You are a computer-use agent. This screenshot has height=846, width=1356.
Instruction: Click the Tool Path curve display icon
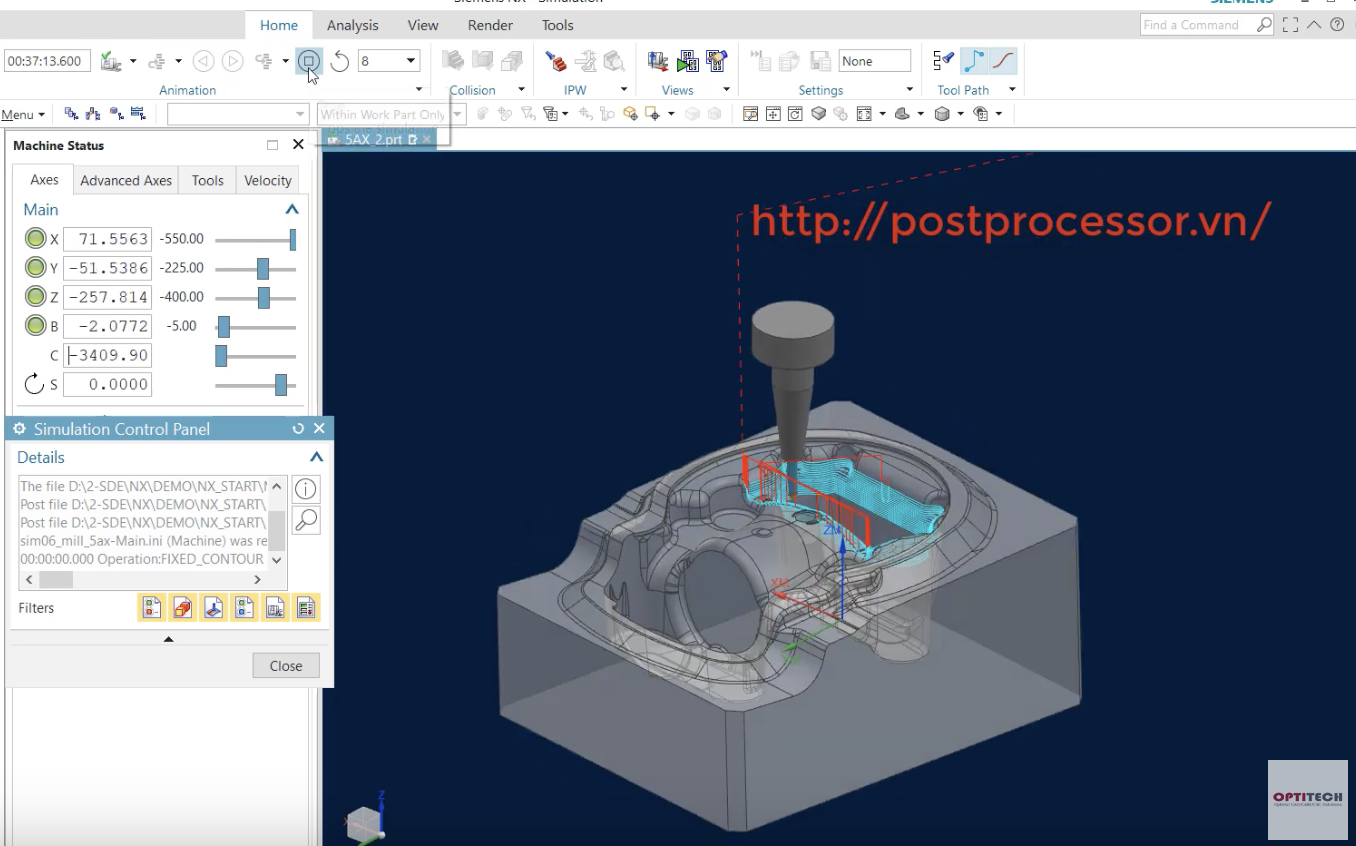[1003, 61]
